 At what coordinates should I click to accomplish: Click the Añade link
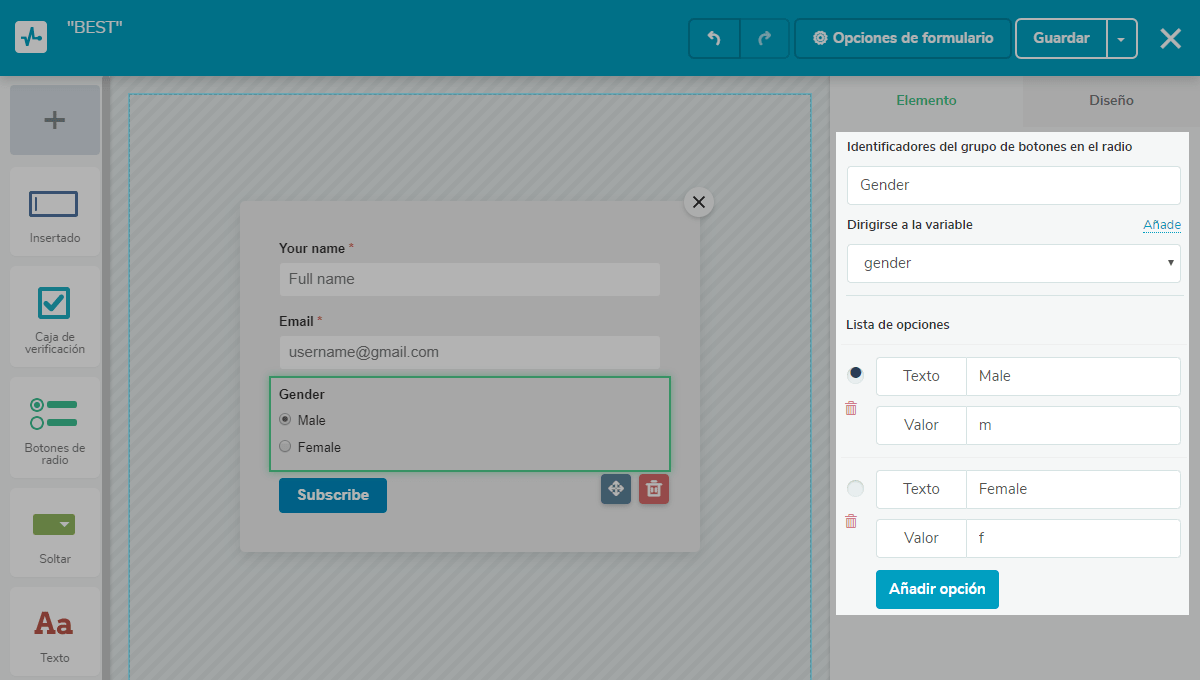[1161, 225]
